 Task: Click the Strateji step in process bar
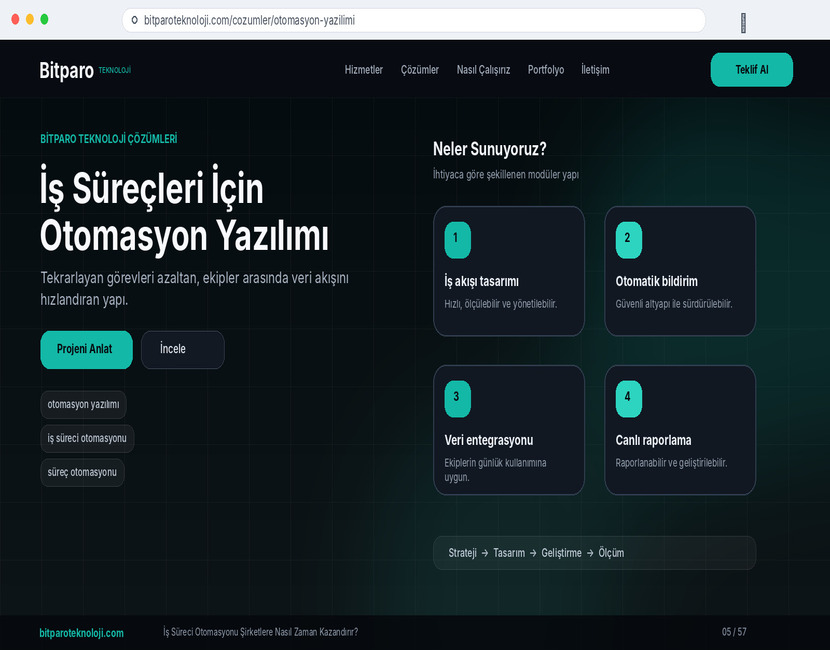tap(462, 553)
